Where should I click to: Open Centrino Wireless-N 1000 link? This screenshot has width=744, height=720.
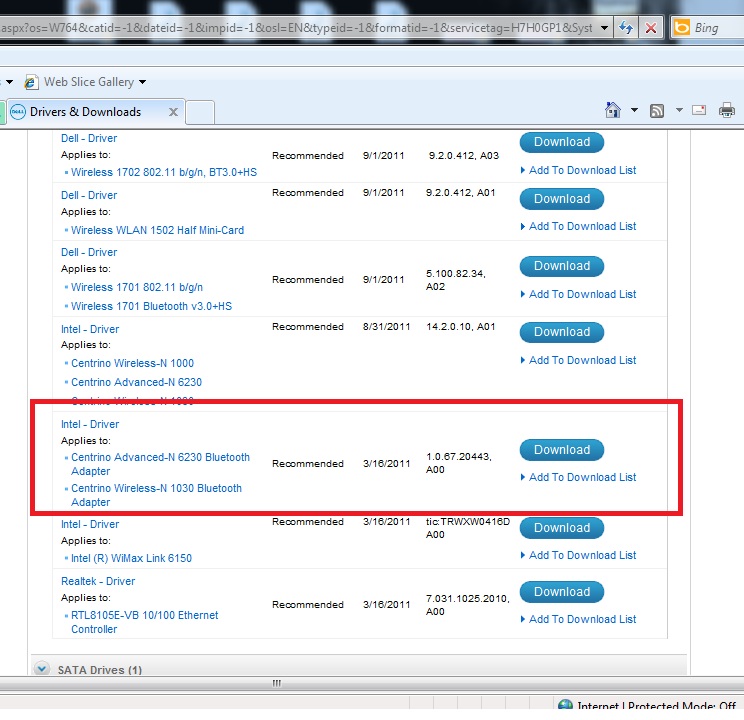click(132, 363)
